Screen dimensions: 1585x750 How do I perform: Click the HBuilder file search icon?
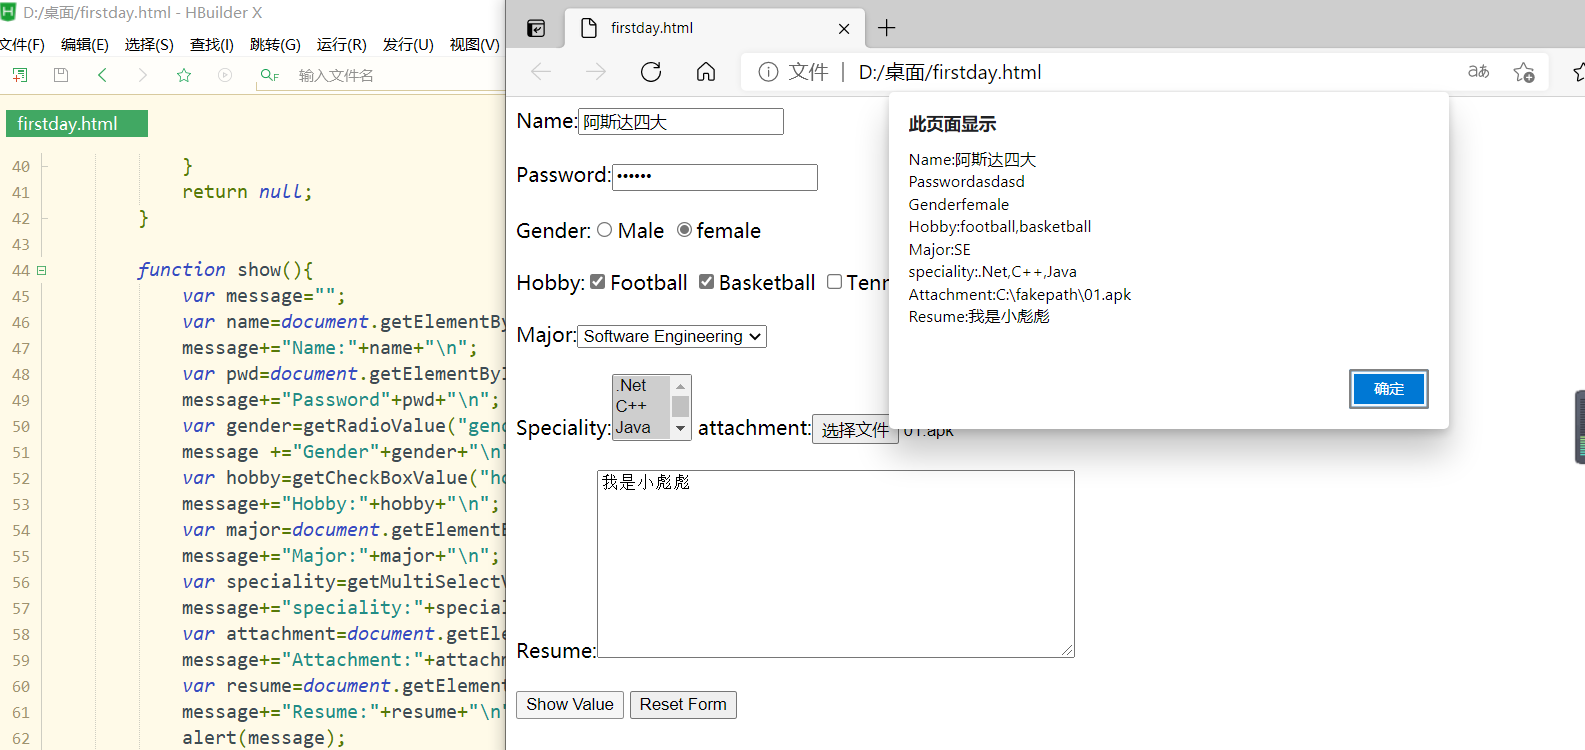tap(269, 75)
